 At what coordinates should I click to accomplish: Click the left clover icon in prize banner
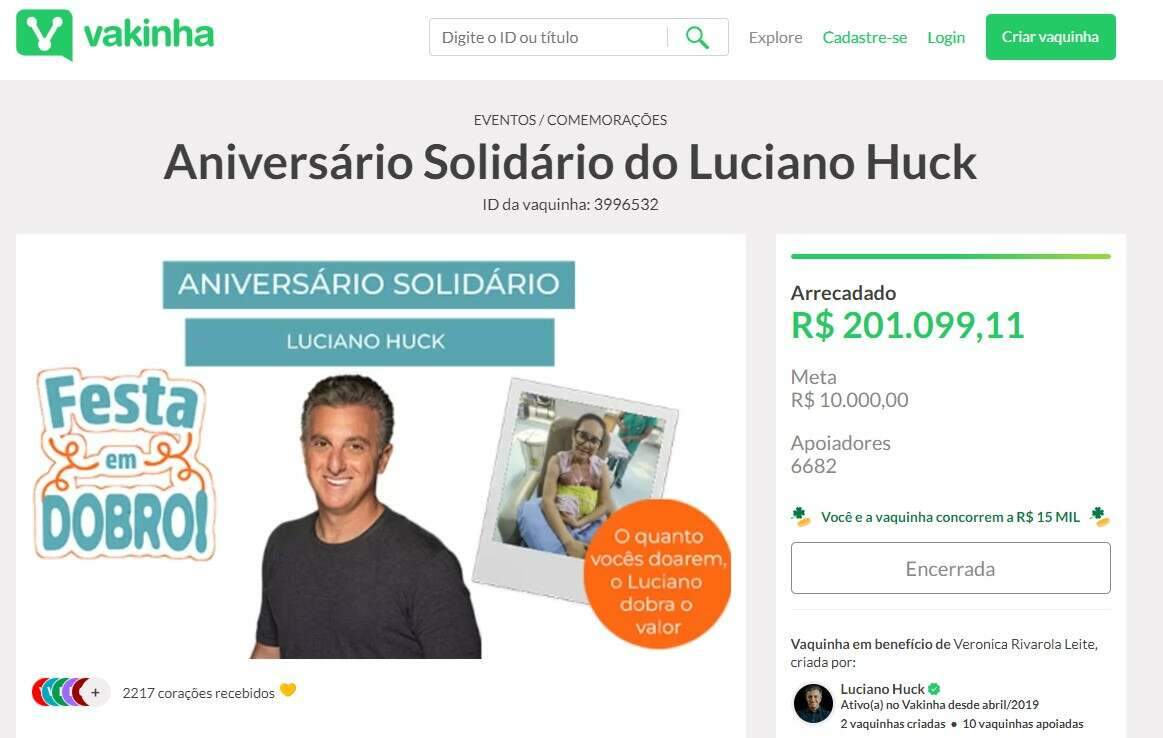pyautogui.click(x=801, y=516)
